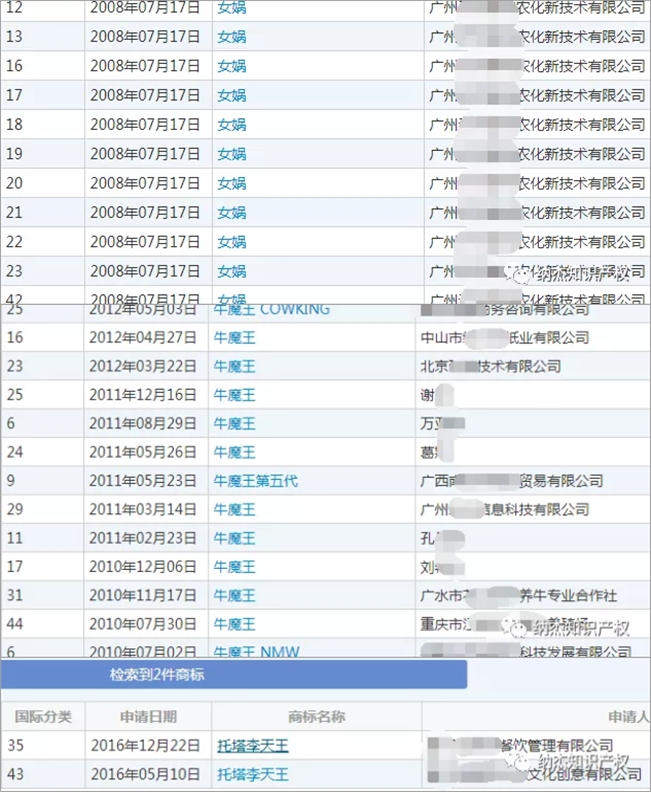
Task: Click class number 19 cell
Action: pos(14,154)
